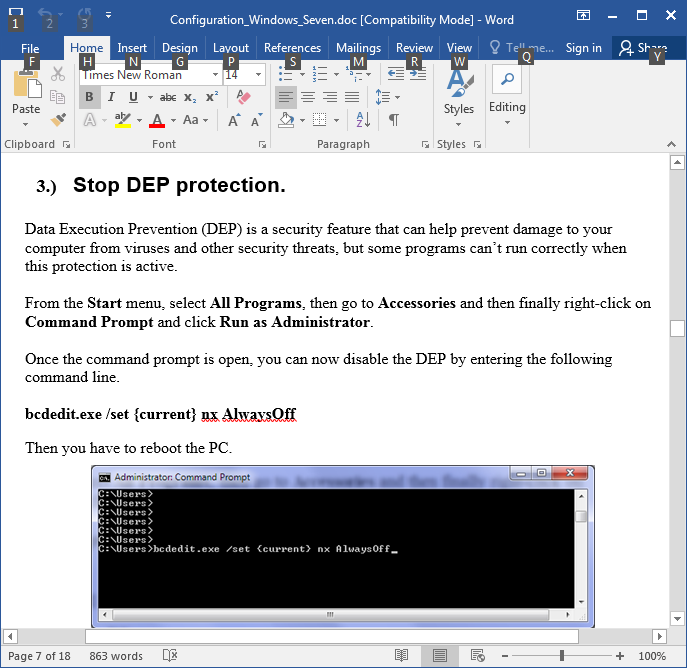Toggle subscript formatting

click(191, 97)
